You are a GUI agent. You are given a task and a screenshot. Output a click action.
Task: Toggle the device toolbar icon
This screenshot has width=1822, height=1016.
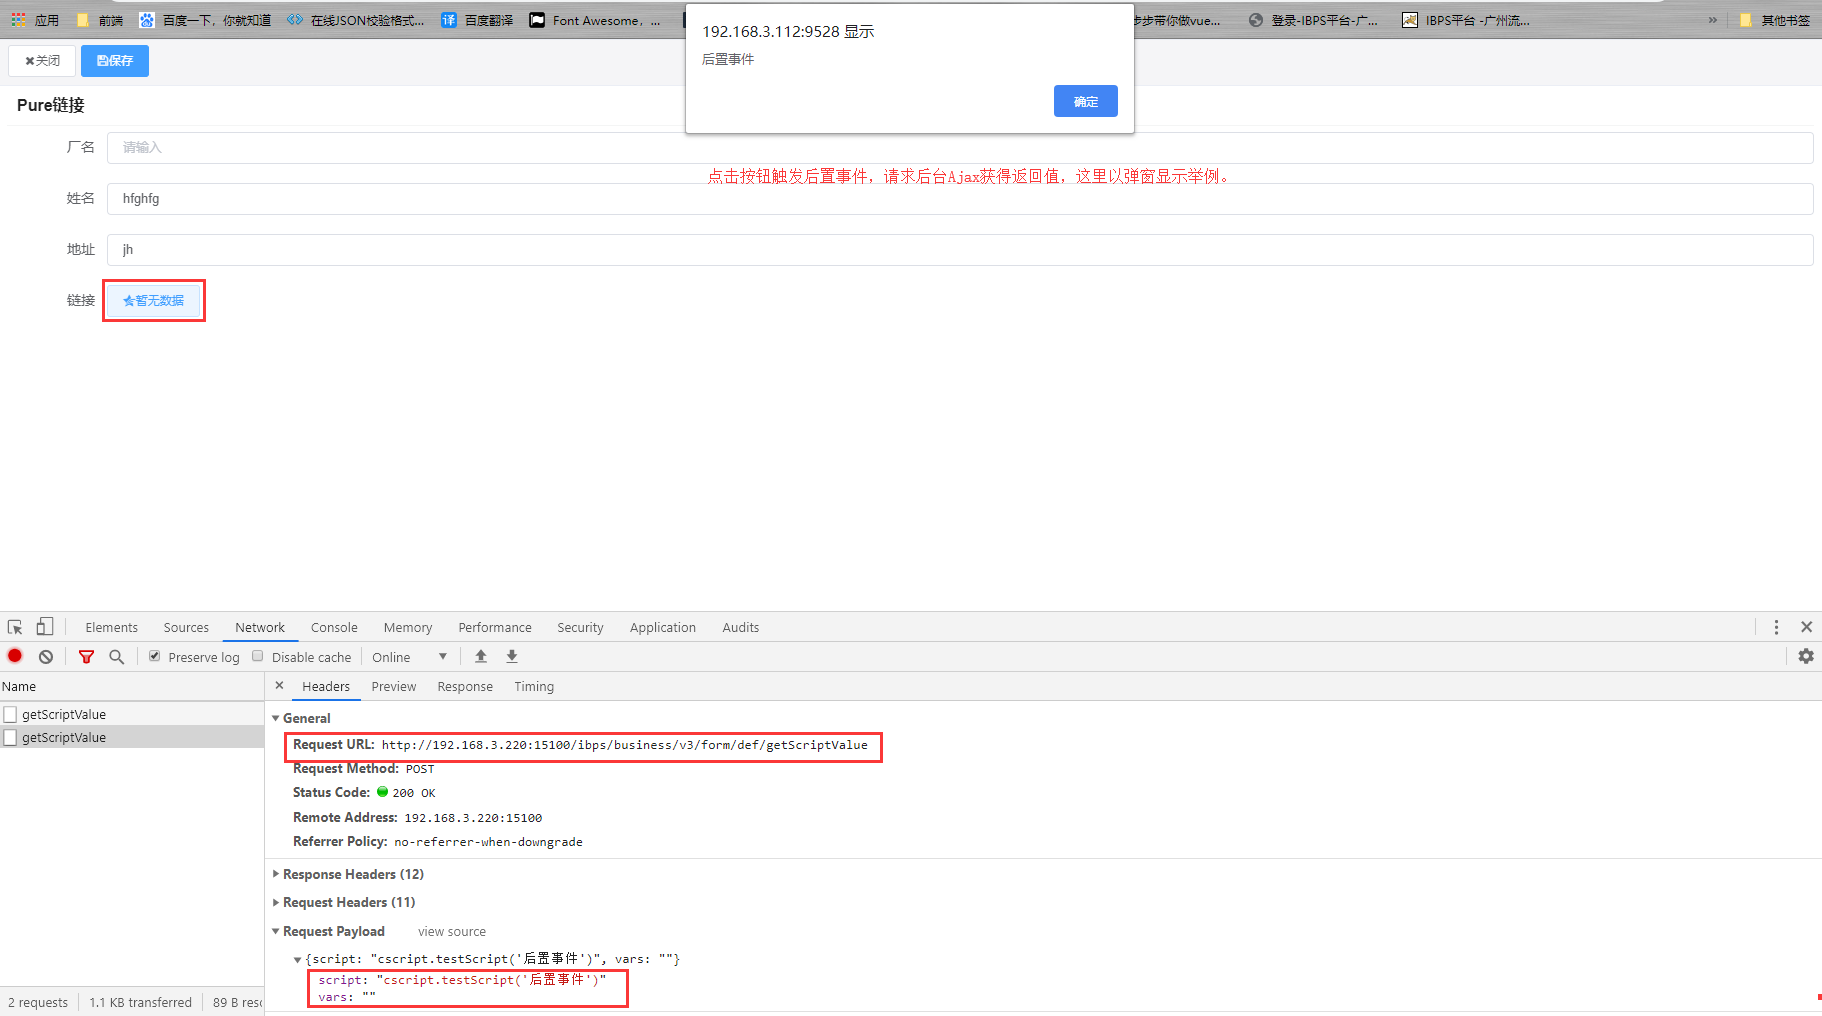[45, 627]
